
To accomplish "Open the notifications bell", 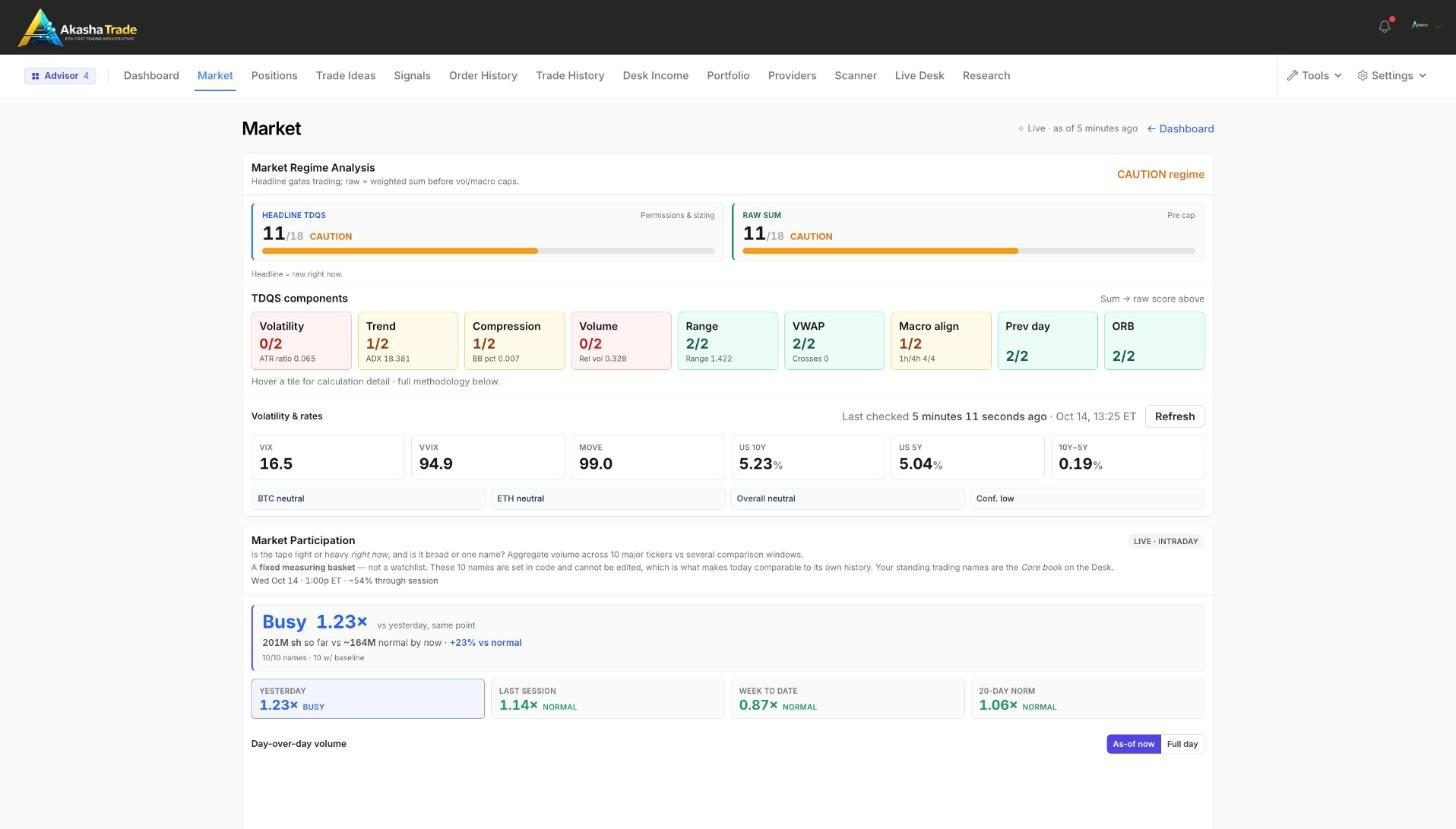I will point(1385,26).
